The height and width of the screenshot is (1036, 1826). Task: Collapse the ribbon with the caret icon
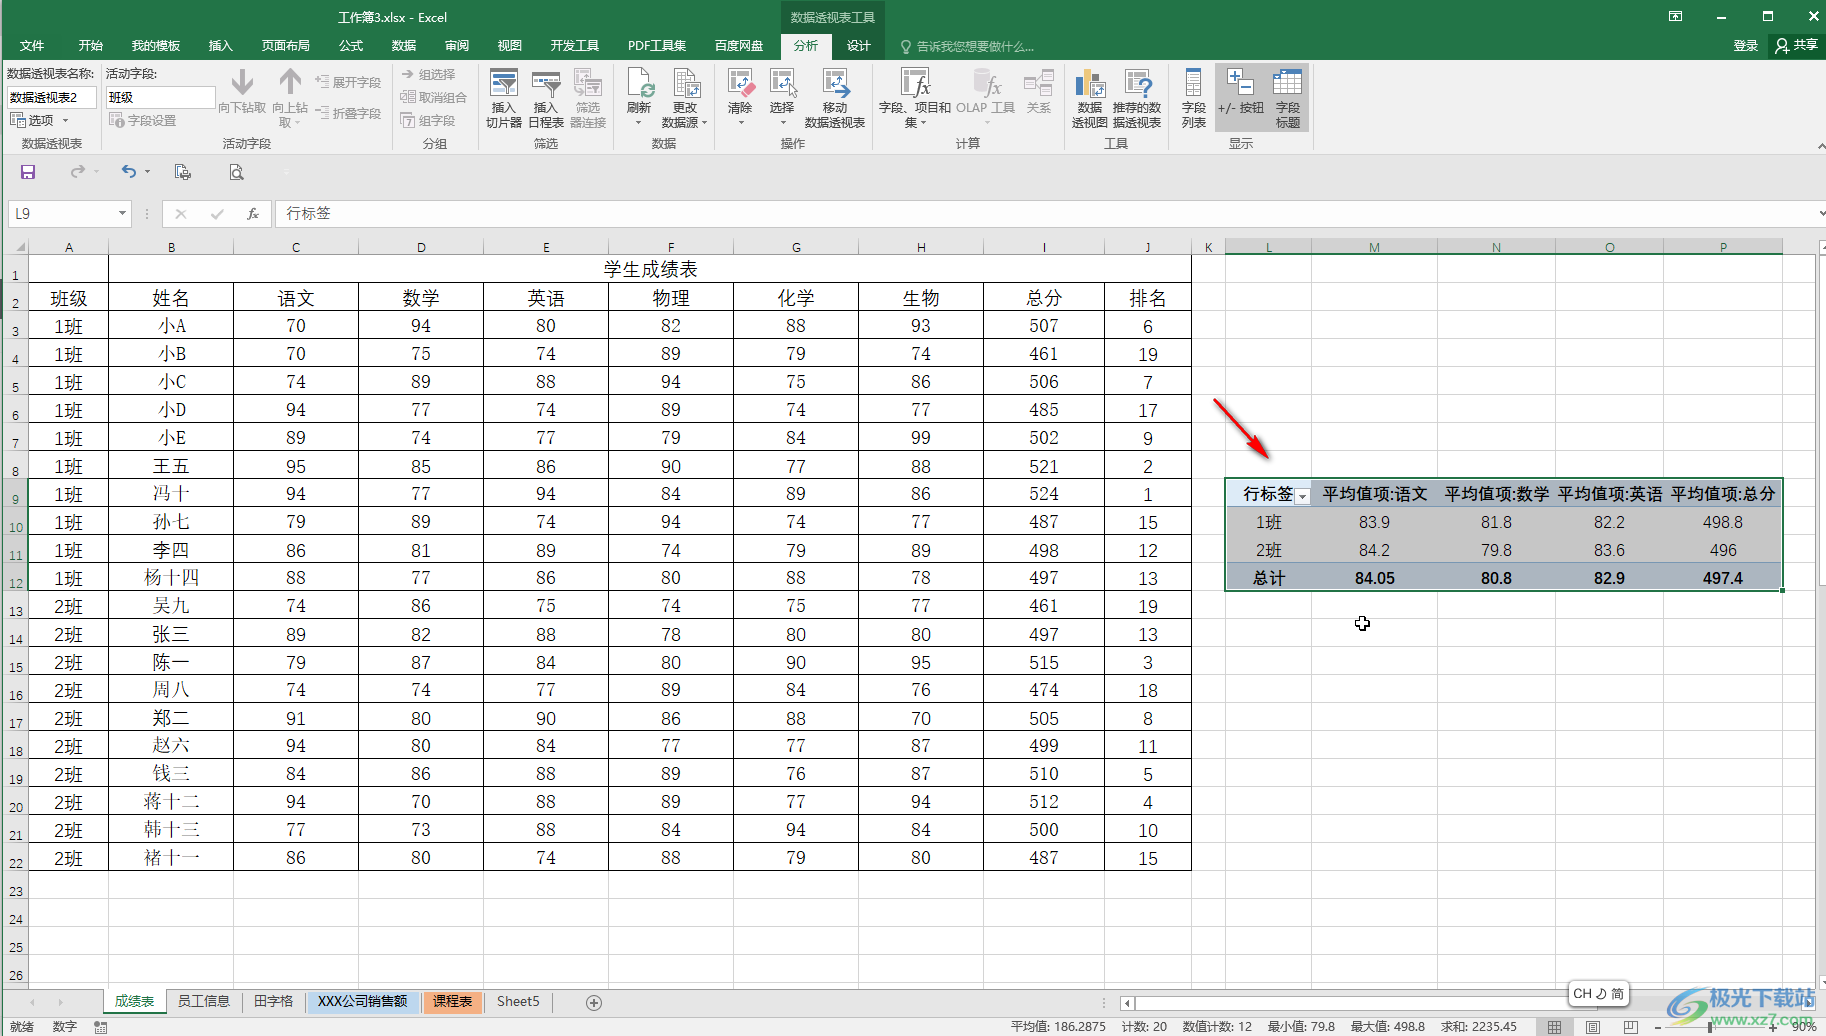pyautogui.click(x=1820, y=146)
